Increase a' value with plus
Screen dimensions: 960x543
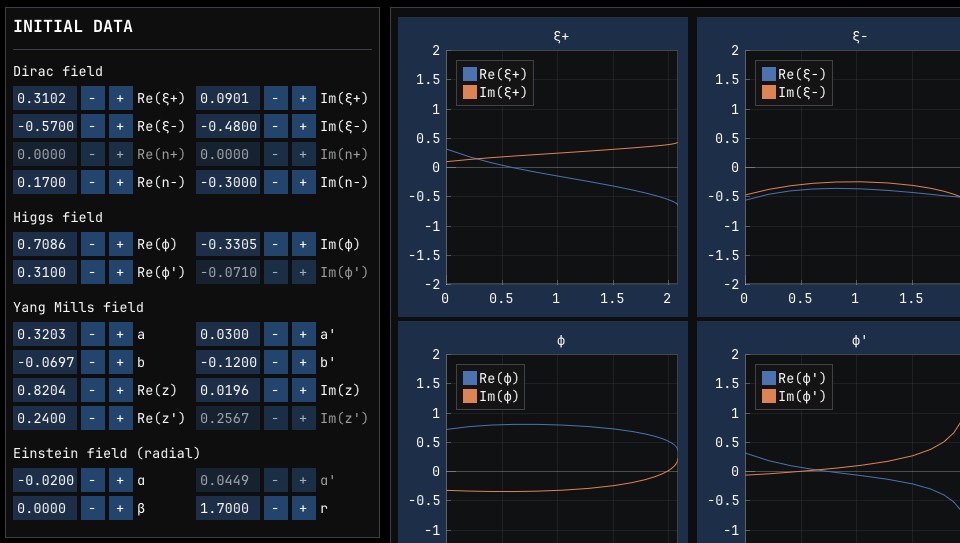(304, 334)
